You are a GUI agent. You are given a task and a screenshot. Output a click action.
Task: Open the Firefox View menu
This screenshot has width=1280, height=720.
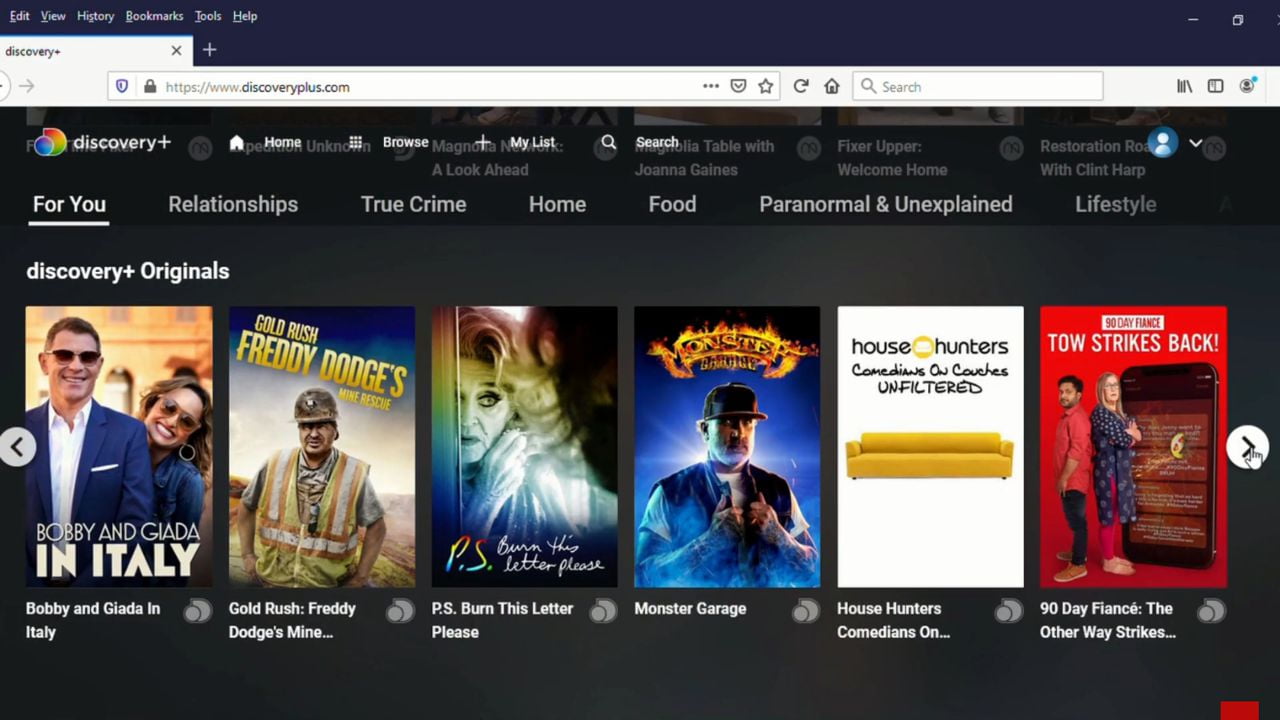[x=53, y=16]
